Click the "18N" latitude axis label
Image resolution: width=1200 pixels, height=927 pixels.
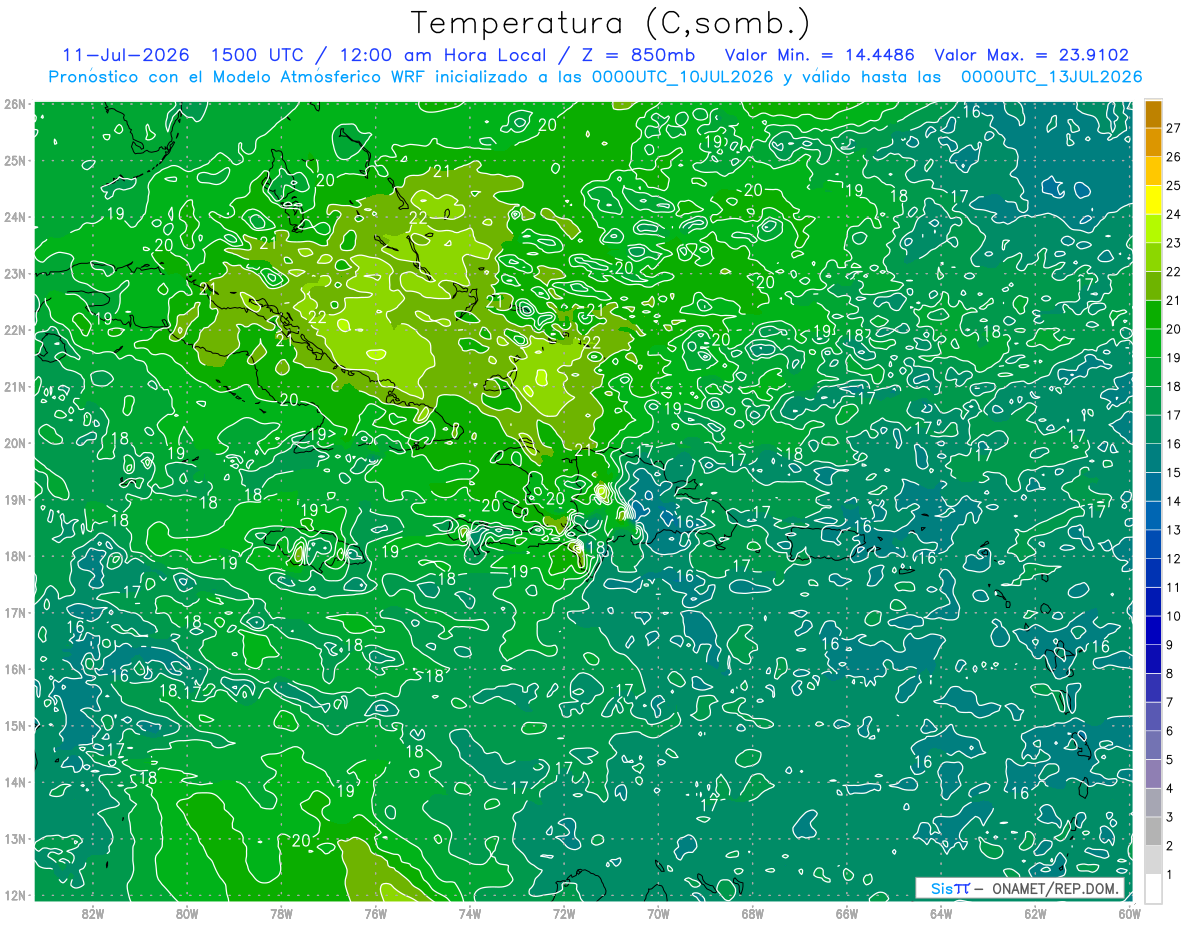point(15,556)
